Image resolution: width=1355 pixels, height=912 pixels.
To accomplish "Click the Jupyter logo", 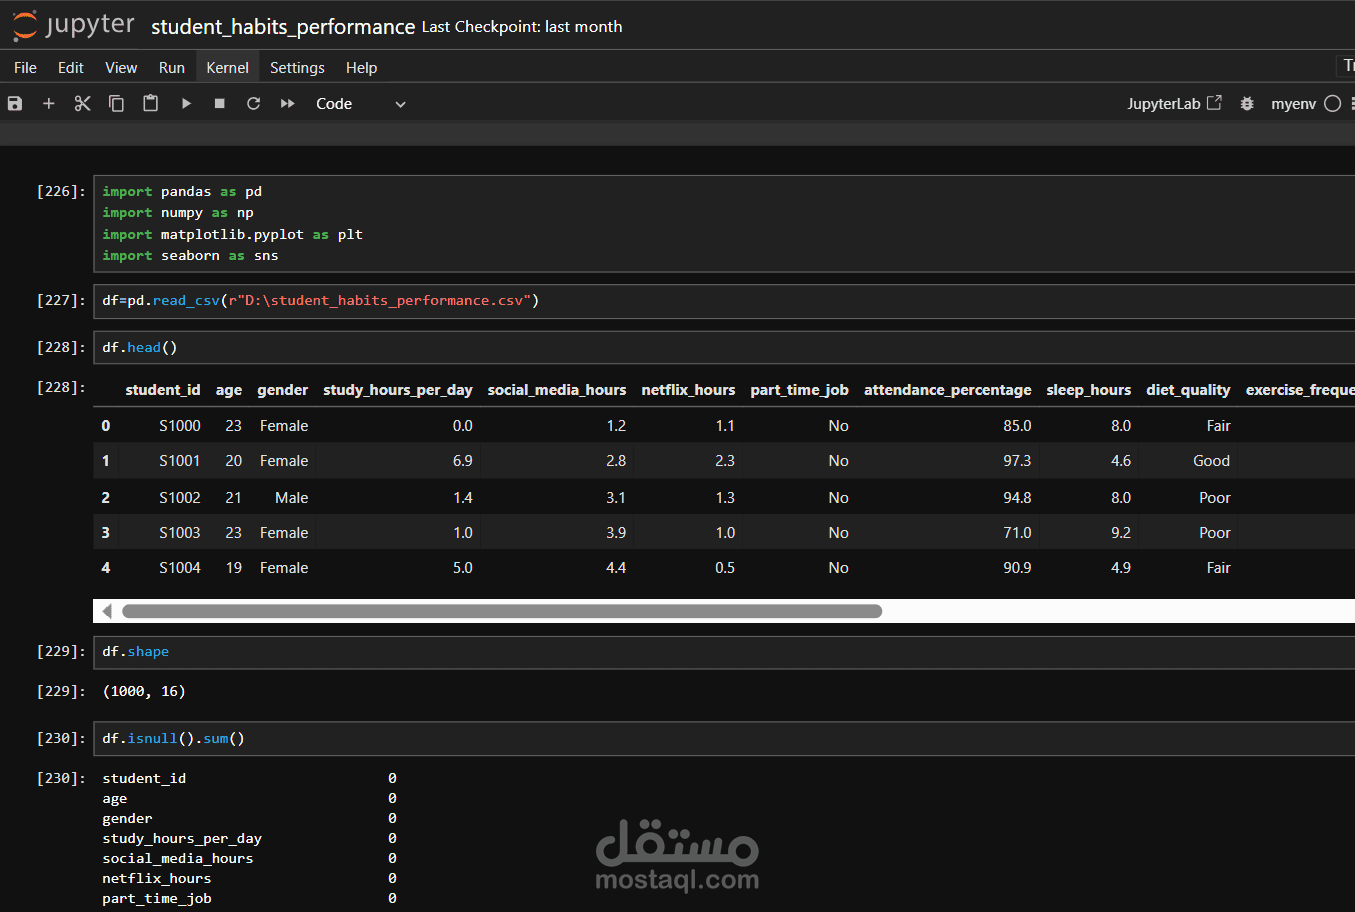I will pyautogui.click(x=73, y=25).
